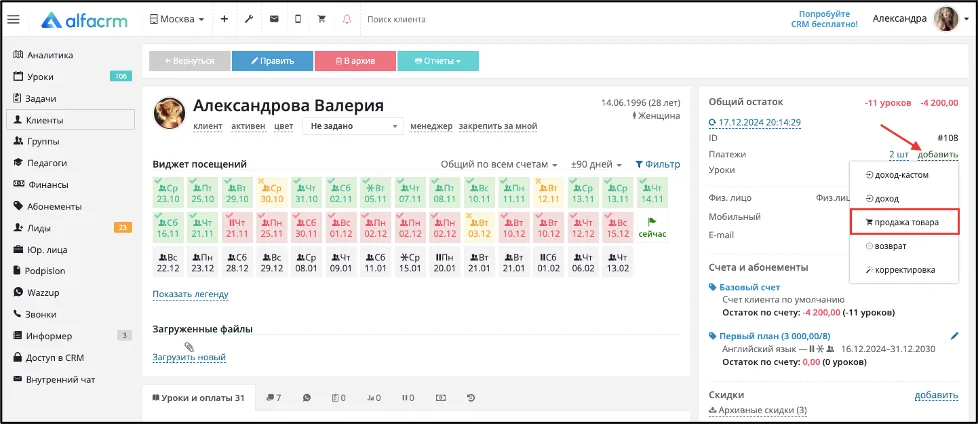This screenshot has height=424, width=979.
Task: Open the comments tab showing 7
Action: pos(274,397)
